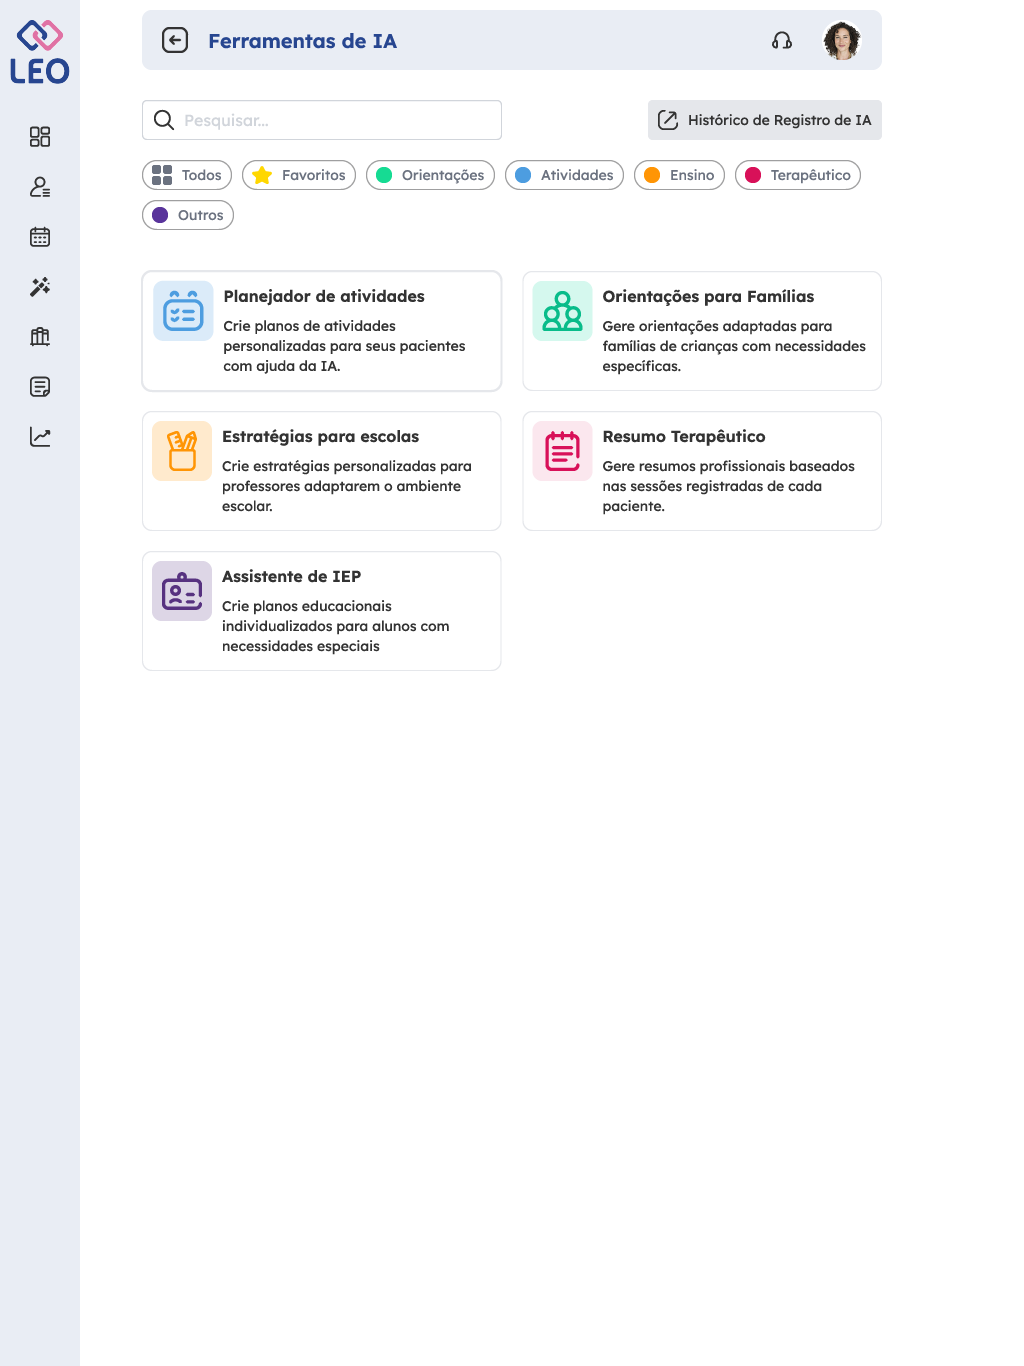Screen dimensions: 1024x1366
Task: Open the dashboard grid icon in sidebar
Action: [x=40, y=137]
